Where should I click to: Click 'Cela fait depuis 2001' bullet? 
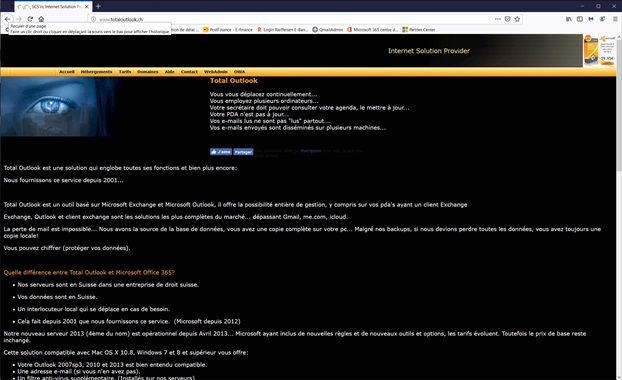[129, 321]
